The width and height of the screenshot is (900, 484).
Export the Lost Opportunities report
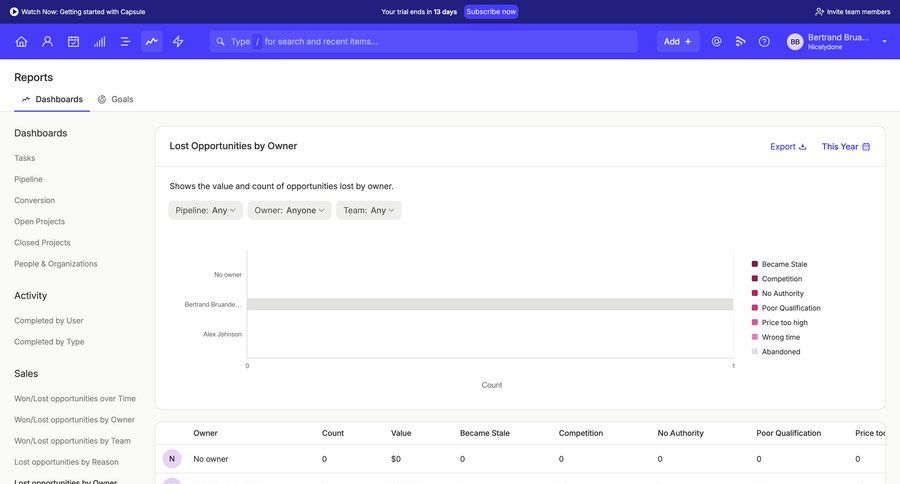pos(788,146)
